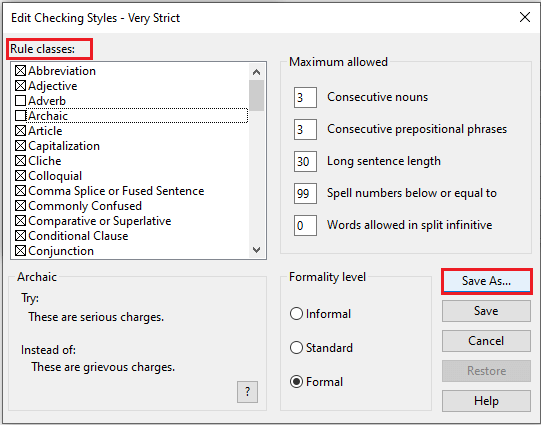The width and height of the screenshot is (541, 425).
Task: Click the Save As... button
Action: click(486, 281)
